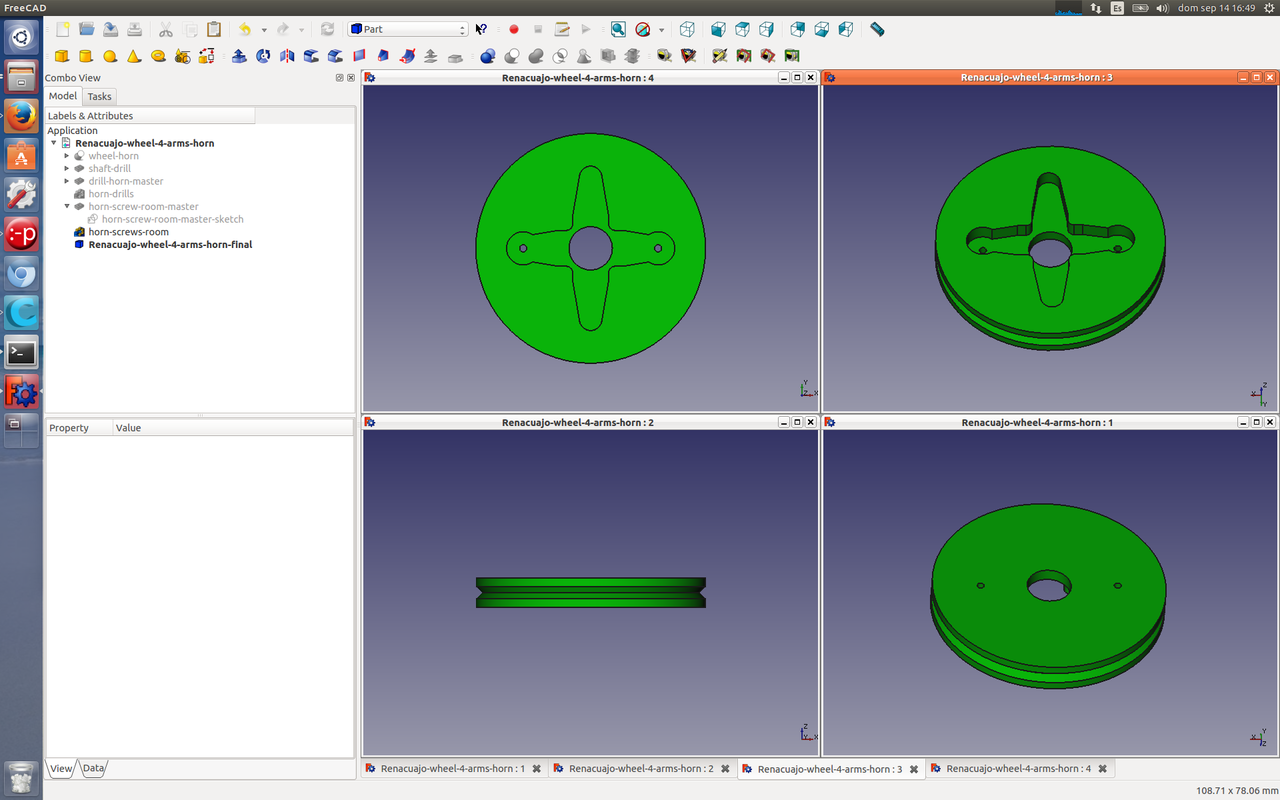Collapse the horn-screw-room-master node

point(67,207)
